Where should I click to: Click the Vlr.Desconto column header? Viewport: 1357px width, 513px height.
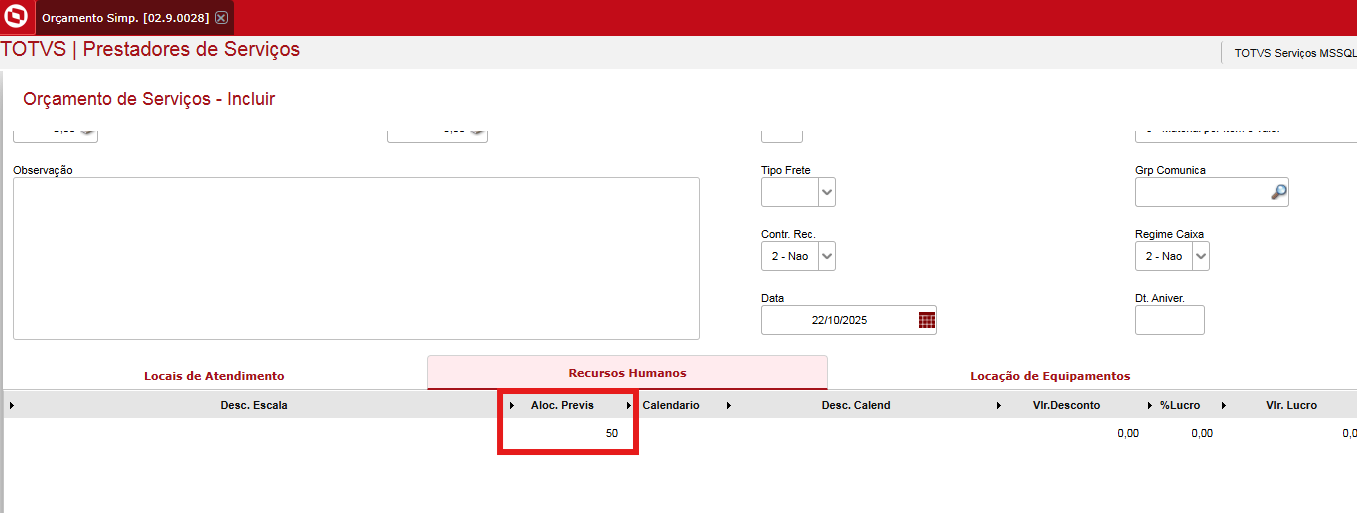[1066, 405]
